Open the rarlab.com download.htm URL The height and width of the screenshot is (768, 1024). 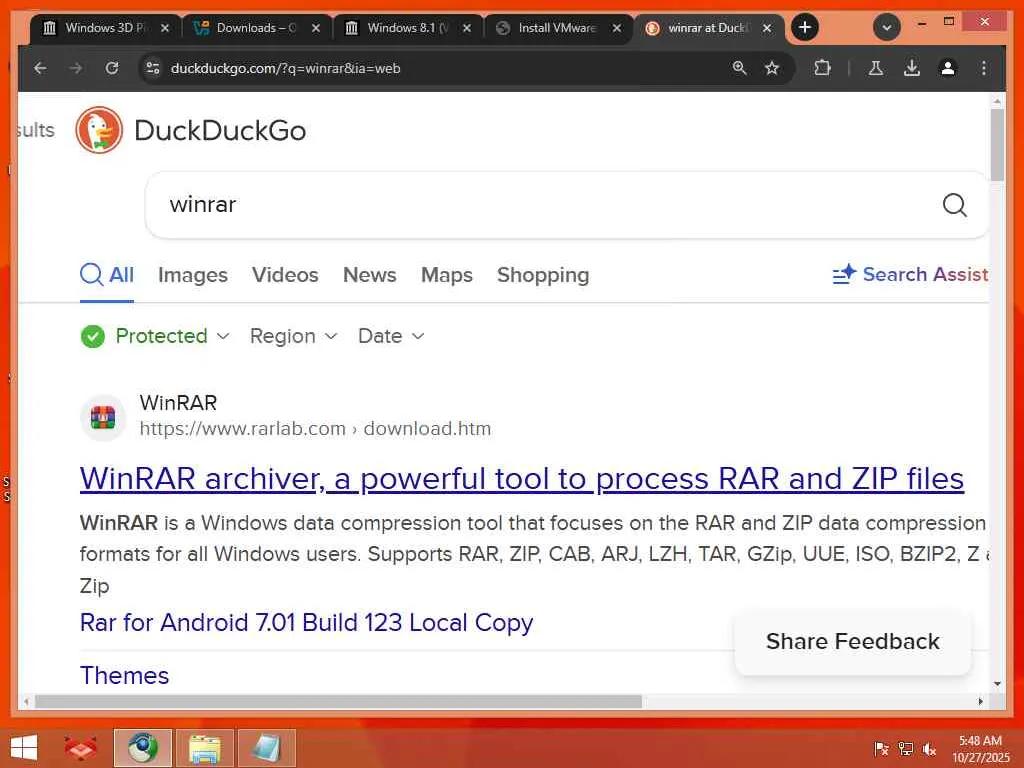[315, 428]
